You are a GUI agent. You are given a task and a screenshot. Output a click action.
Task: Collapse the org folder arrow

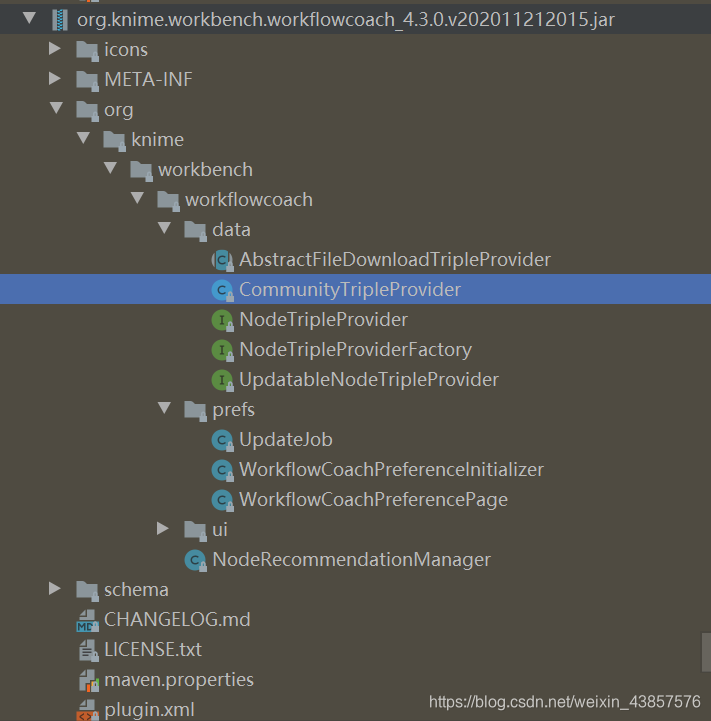(56, 109)
